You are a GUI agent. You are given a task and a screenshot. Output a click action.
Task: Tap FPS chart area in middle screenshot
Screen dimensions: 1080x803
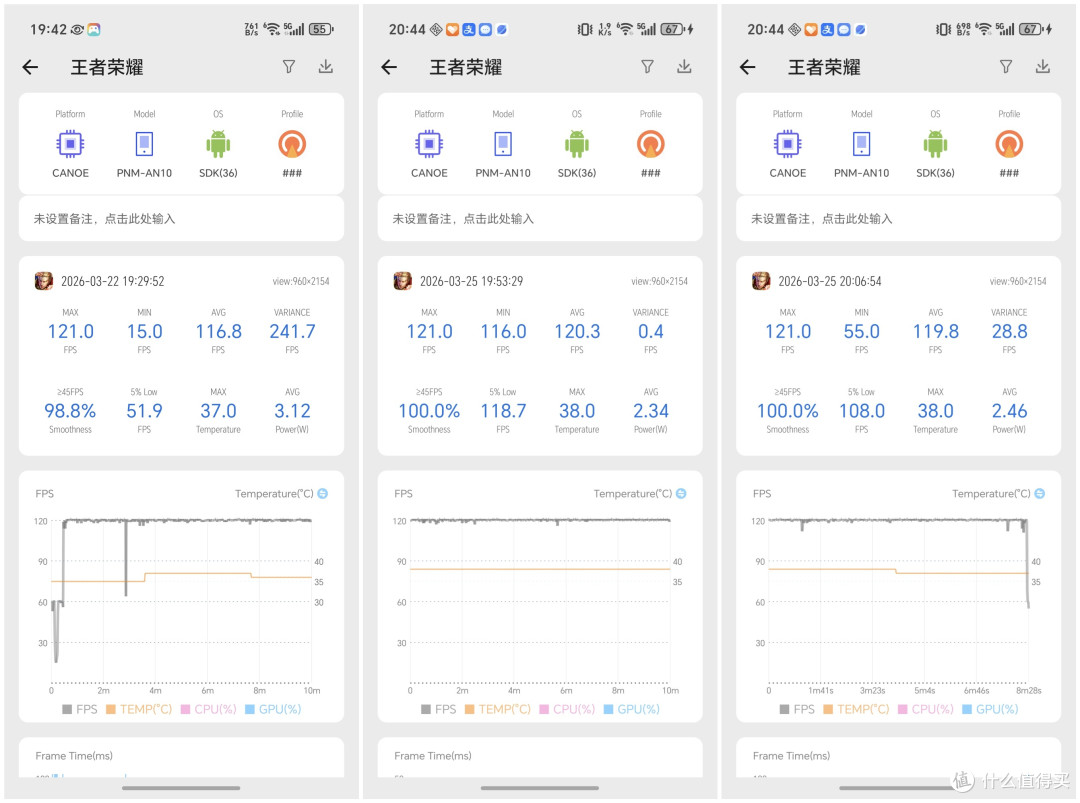(540, 602)
